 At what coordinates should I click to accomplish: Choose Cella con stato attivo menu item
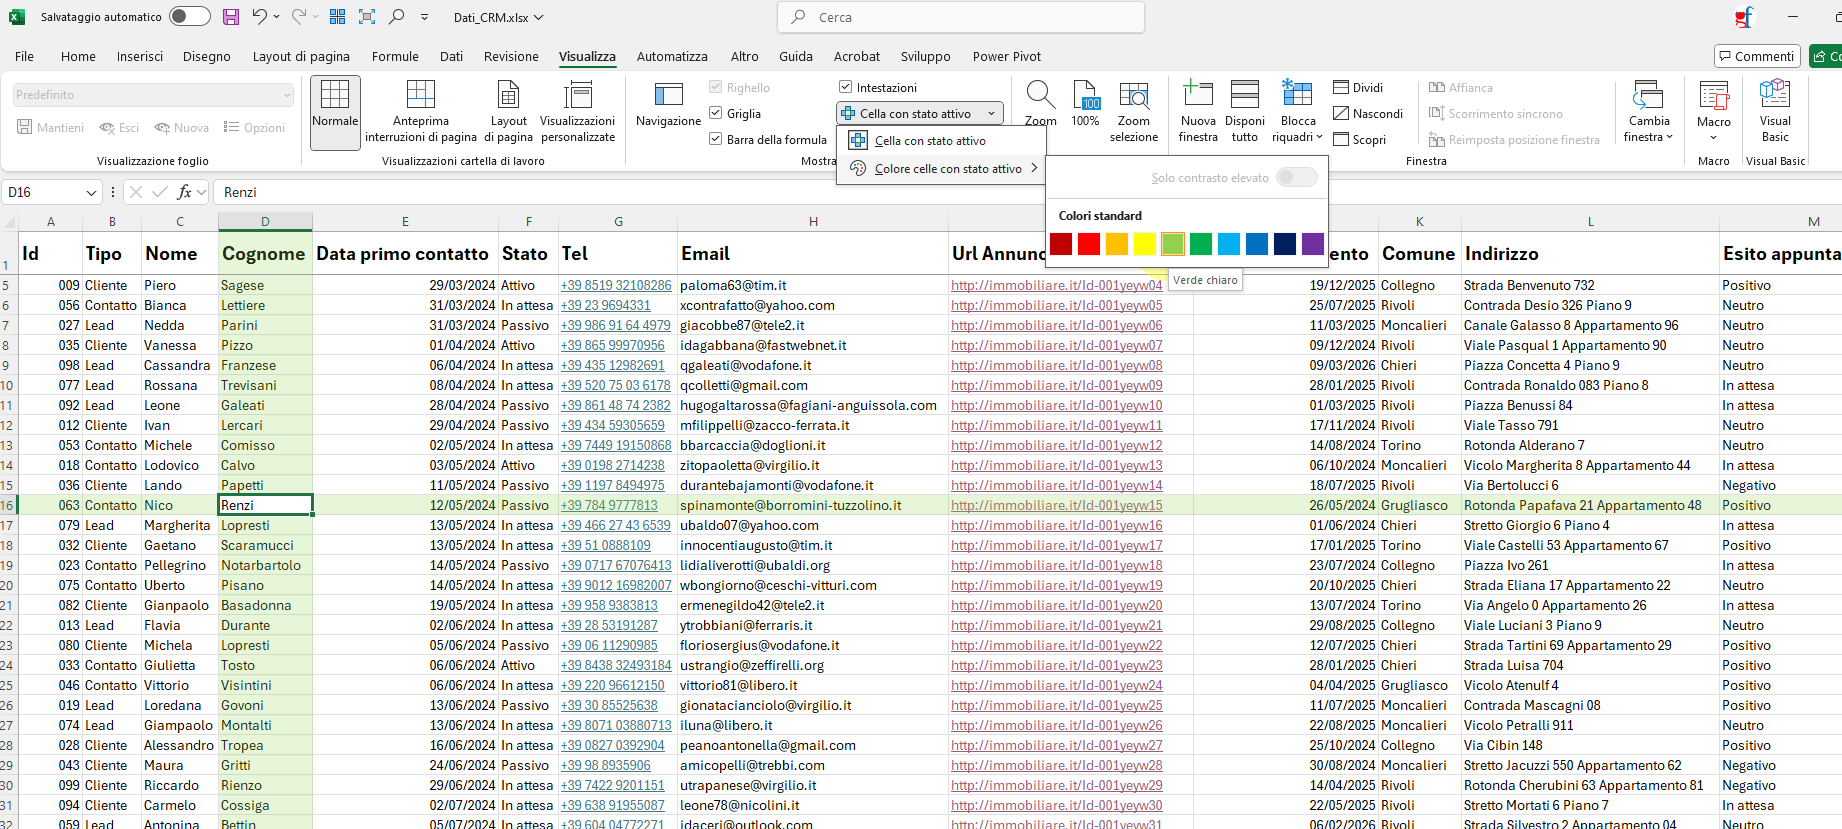pyautogui.click(x=943, y=141)
